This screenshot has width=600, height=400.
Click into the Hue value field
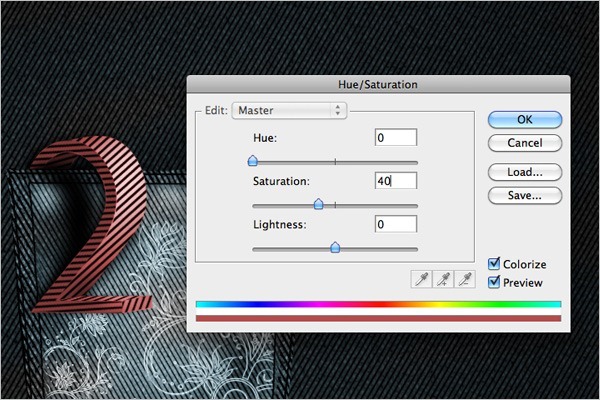coord(396,137)
